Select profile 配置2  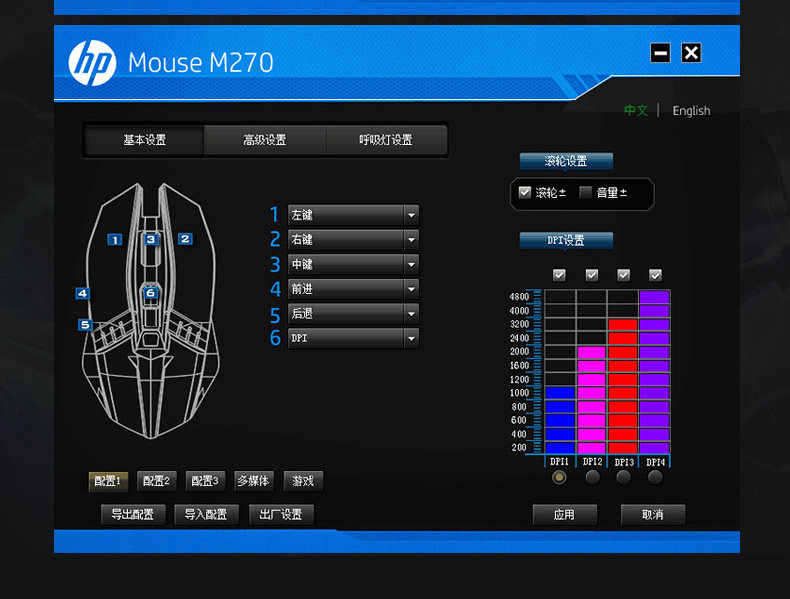point(156,481)
